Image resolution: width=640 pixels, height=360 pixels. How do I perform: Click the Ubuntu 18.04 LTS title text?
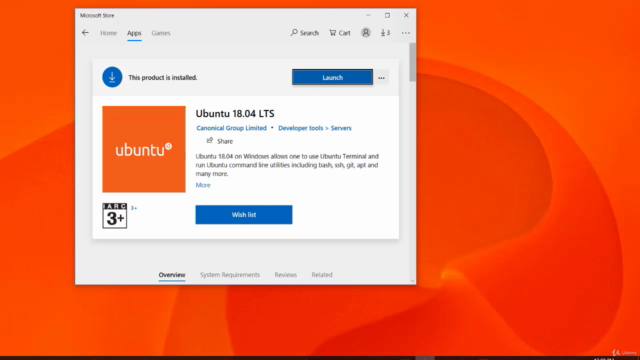coord(235,113)
